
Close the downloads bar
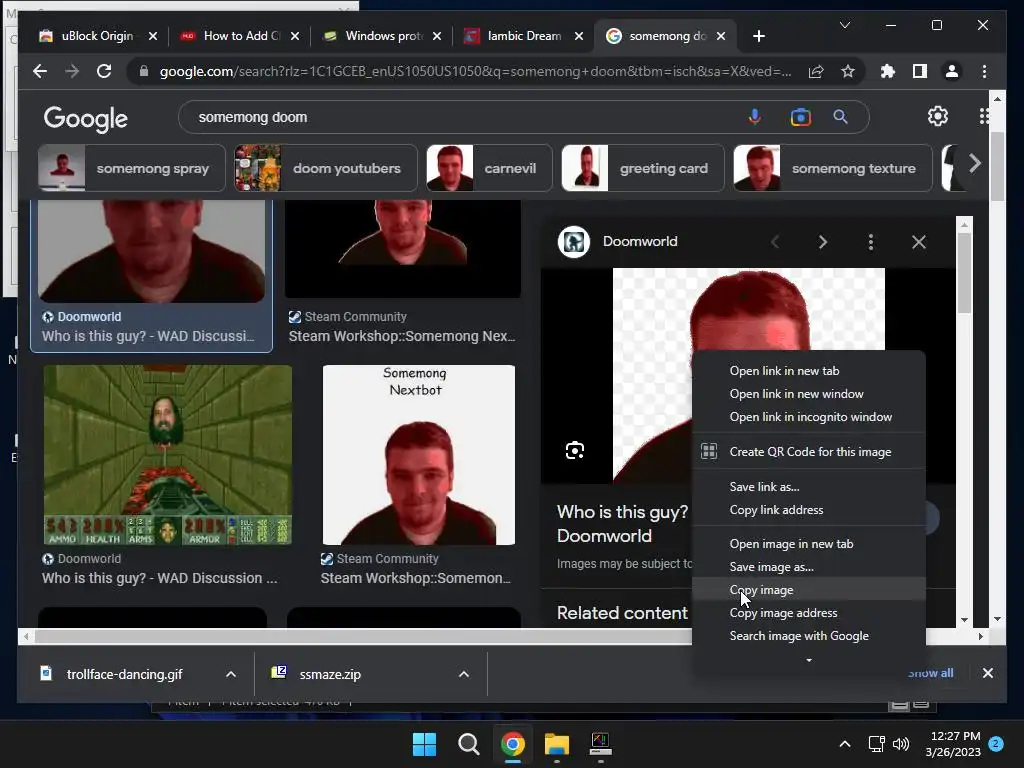tap(987, 673)
